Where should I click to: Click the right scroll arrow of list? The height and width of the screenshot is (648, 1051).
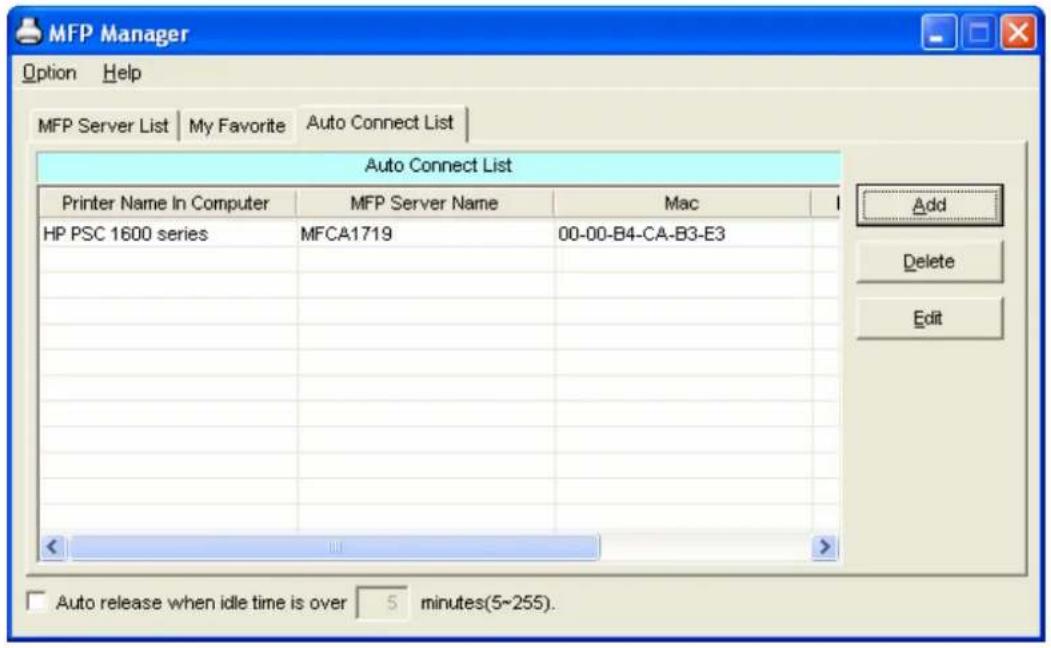824,547
